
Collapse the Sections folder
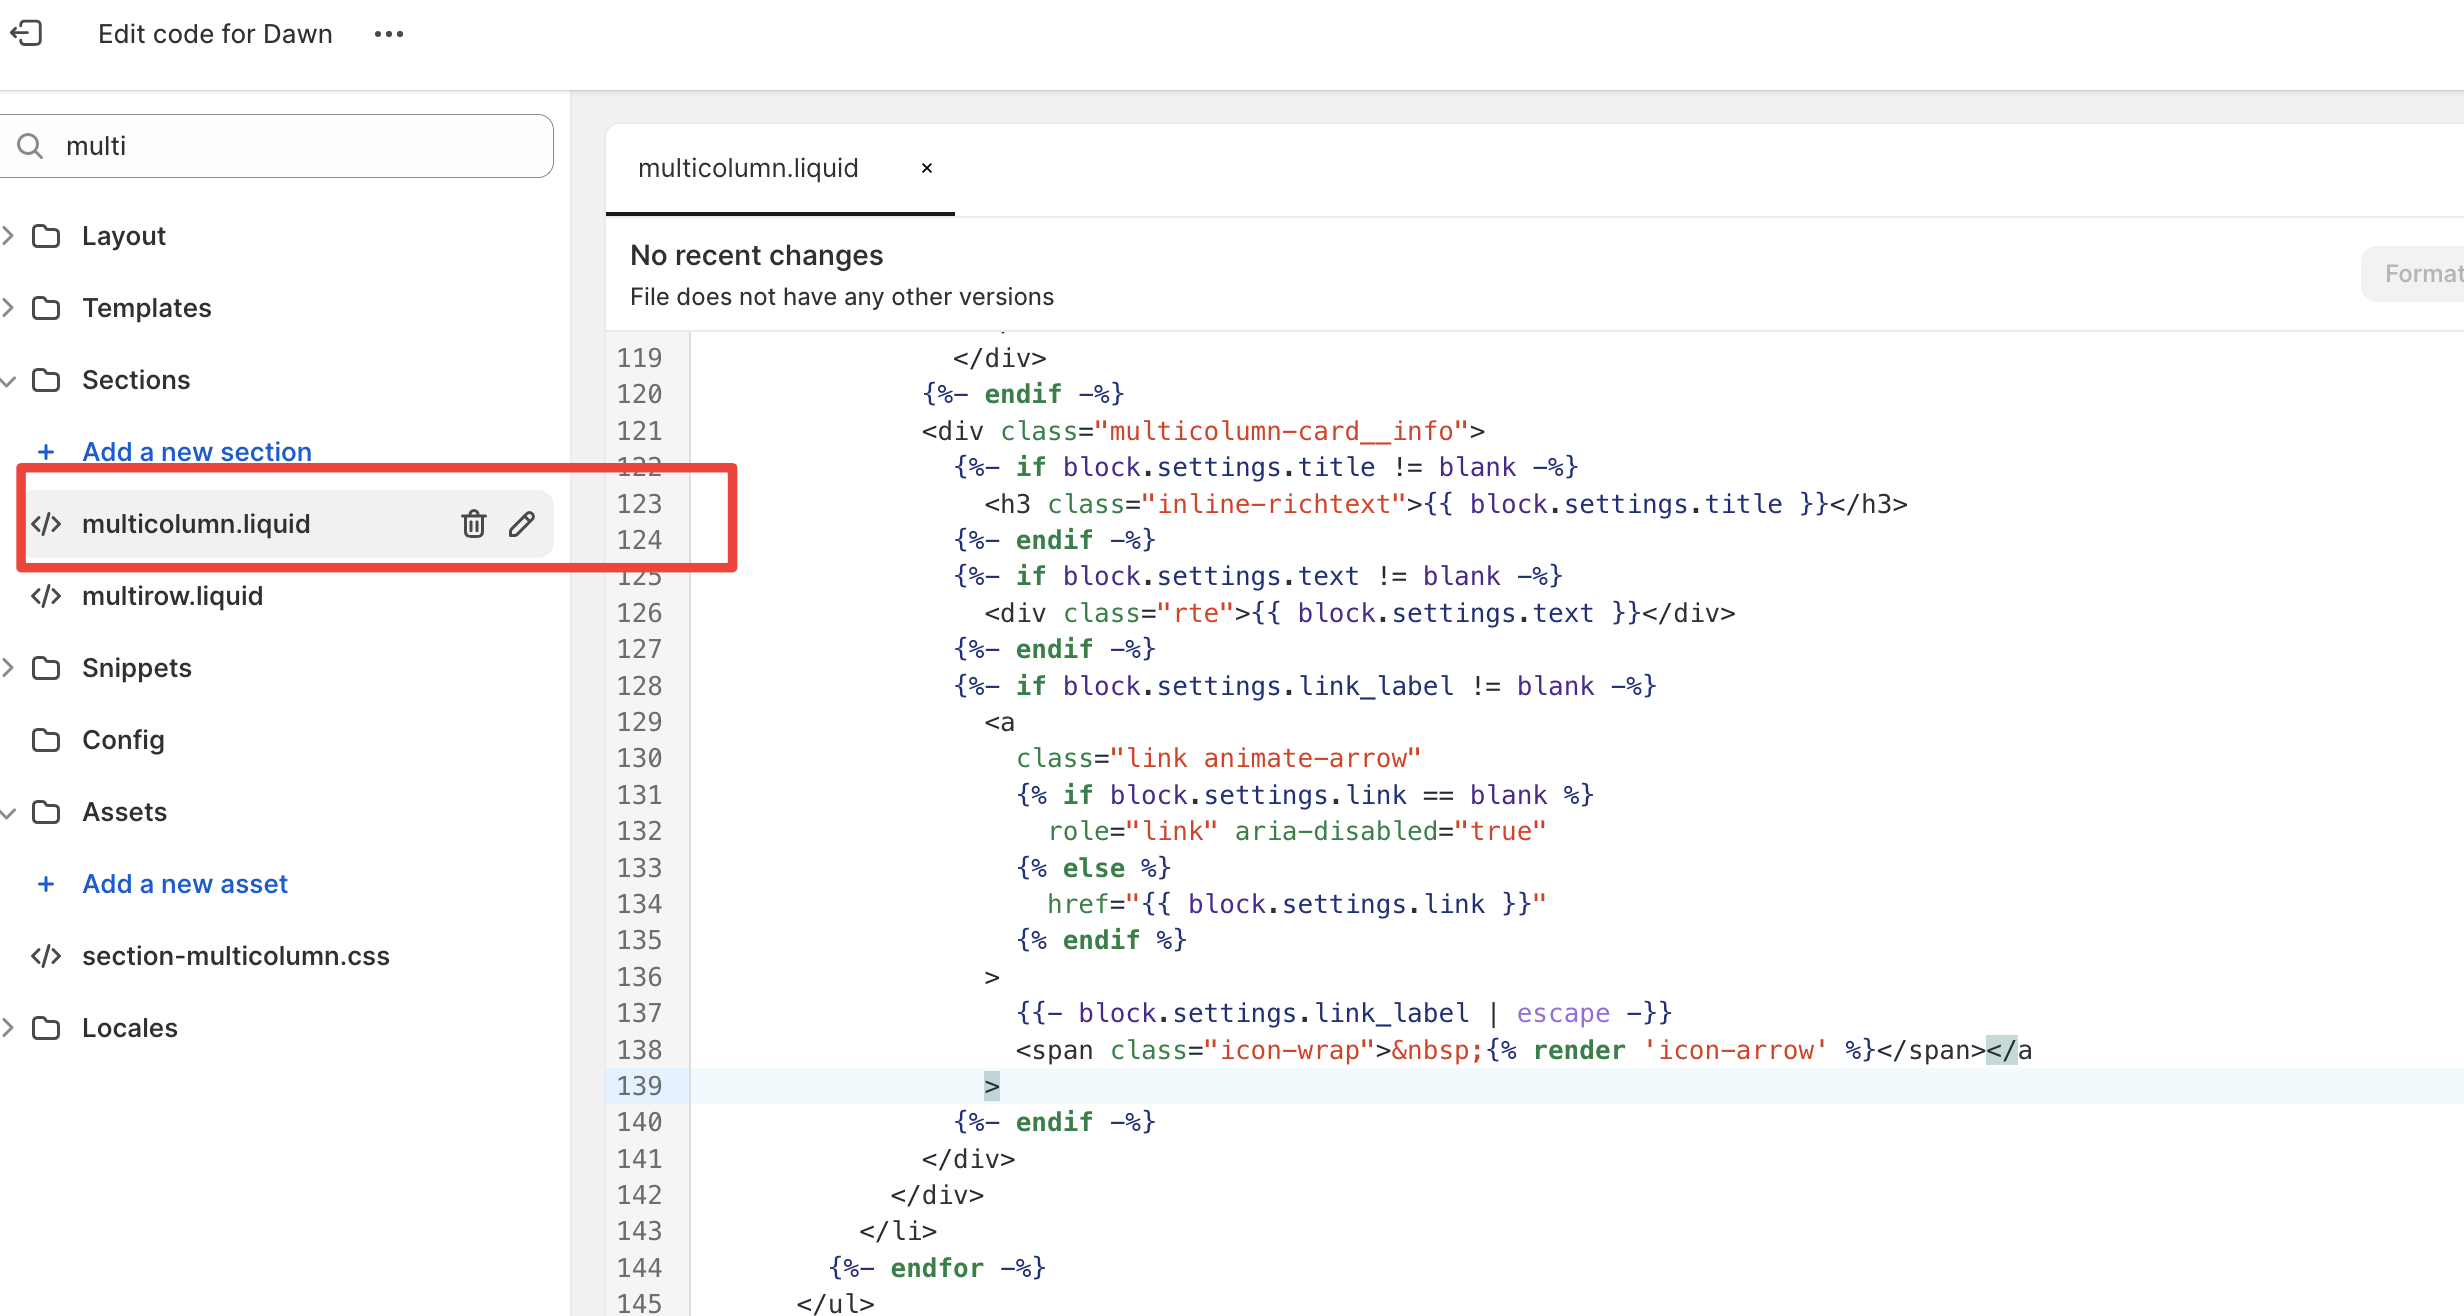coord(9,381)
